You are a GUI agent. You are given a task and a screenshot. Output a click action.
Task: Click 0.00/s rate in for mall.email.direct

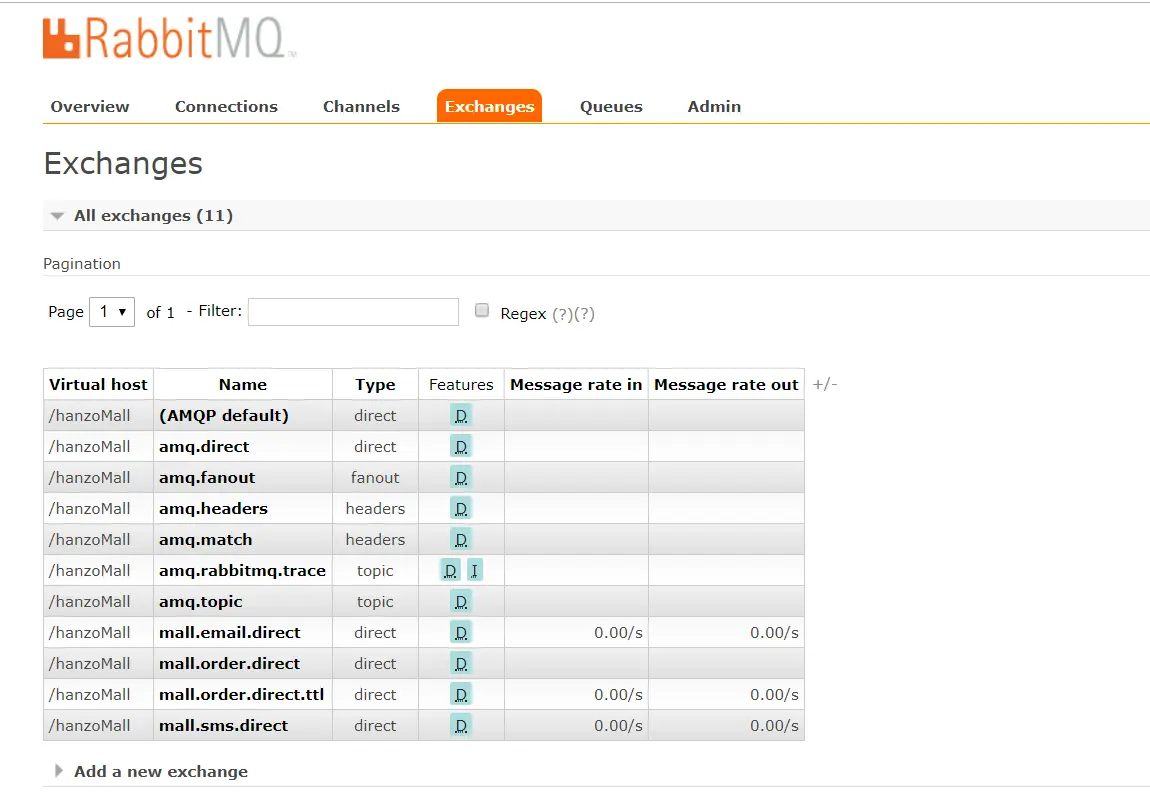[x=618, y=633]
